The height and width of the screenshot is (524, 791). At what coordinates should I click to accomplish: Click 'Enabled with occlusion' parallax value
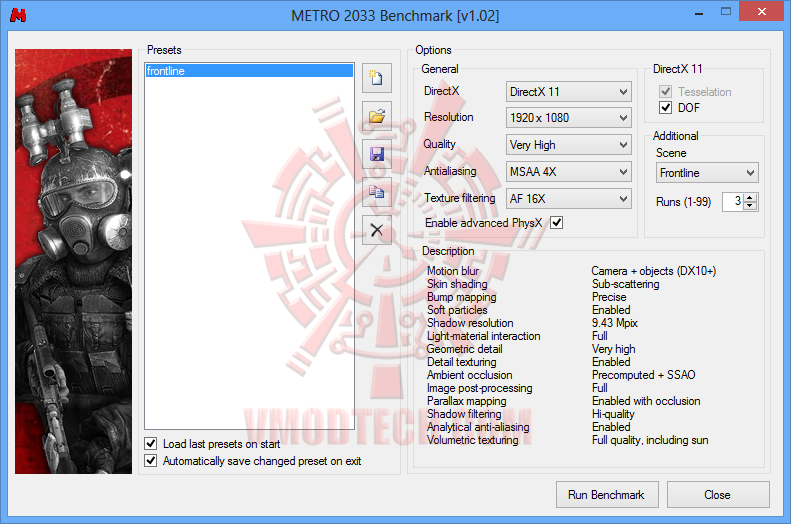point(646,401)
